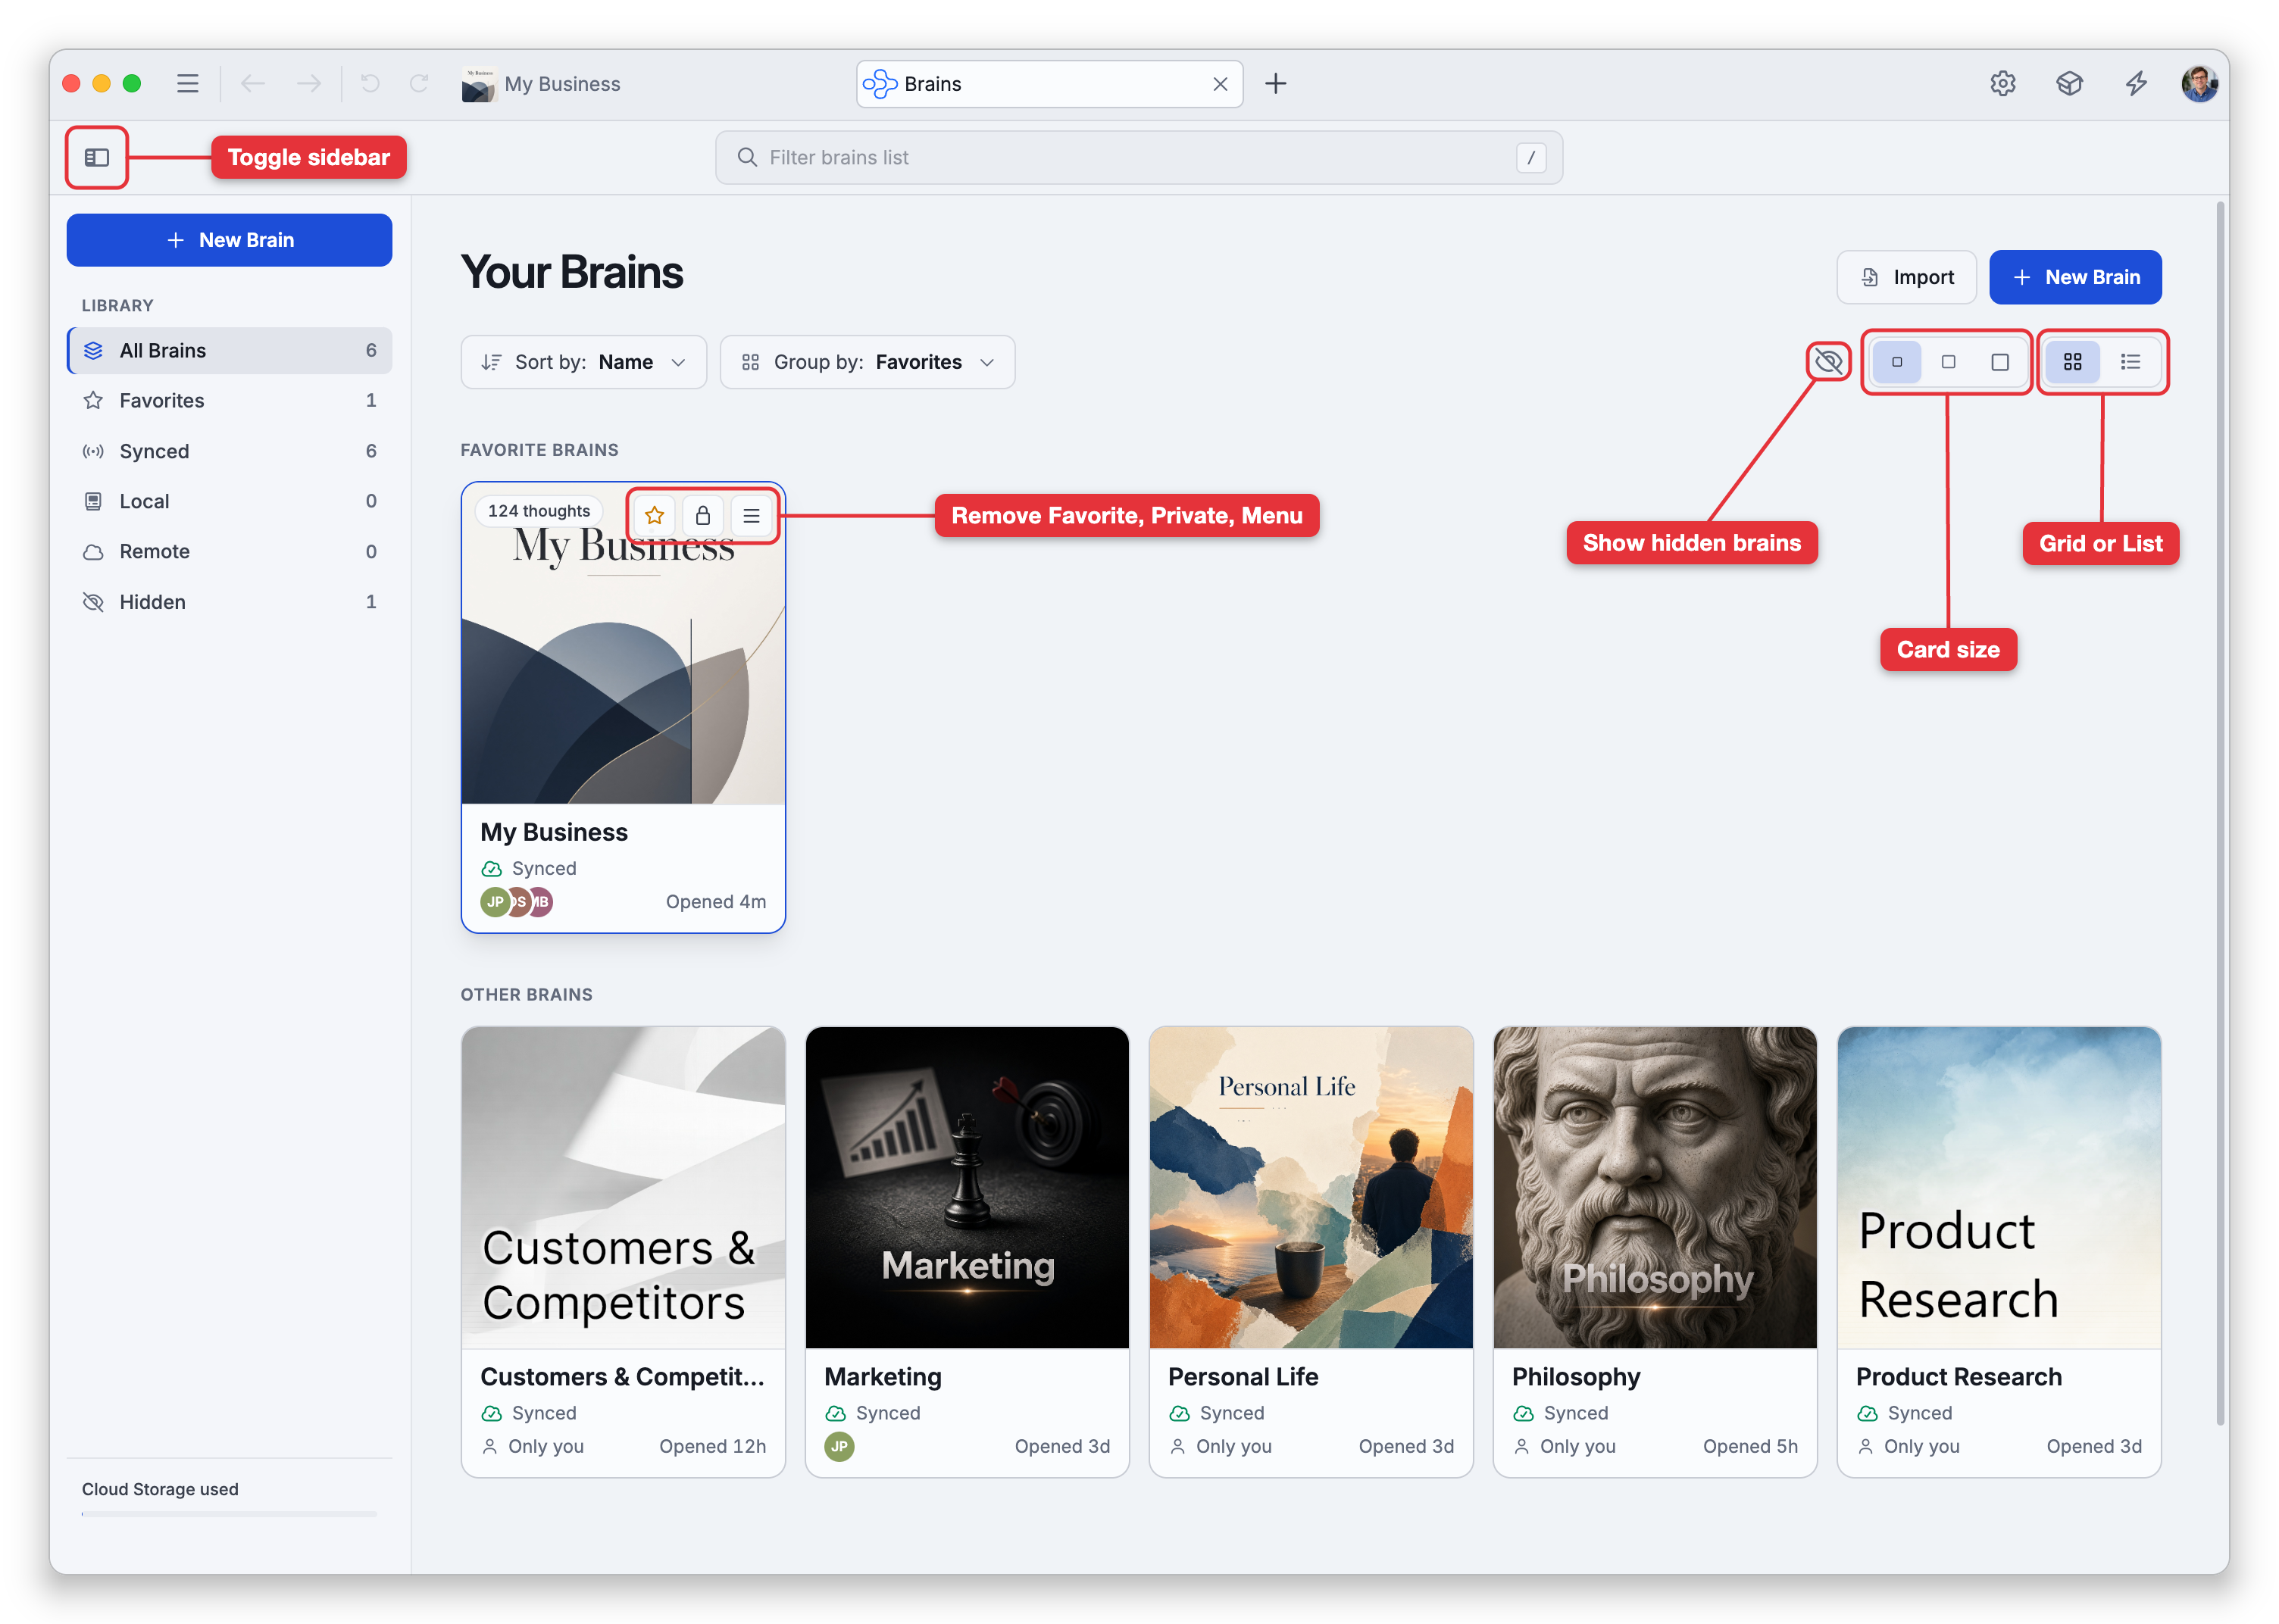Choose medium card size
Image resolution: width=2279 pixels, height=1624 pixels.
point(1948,362)
